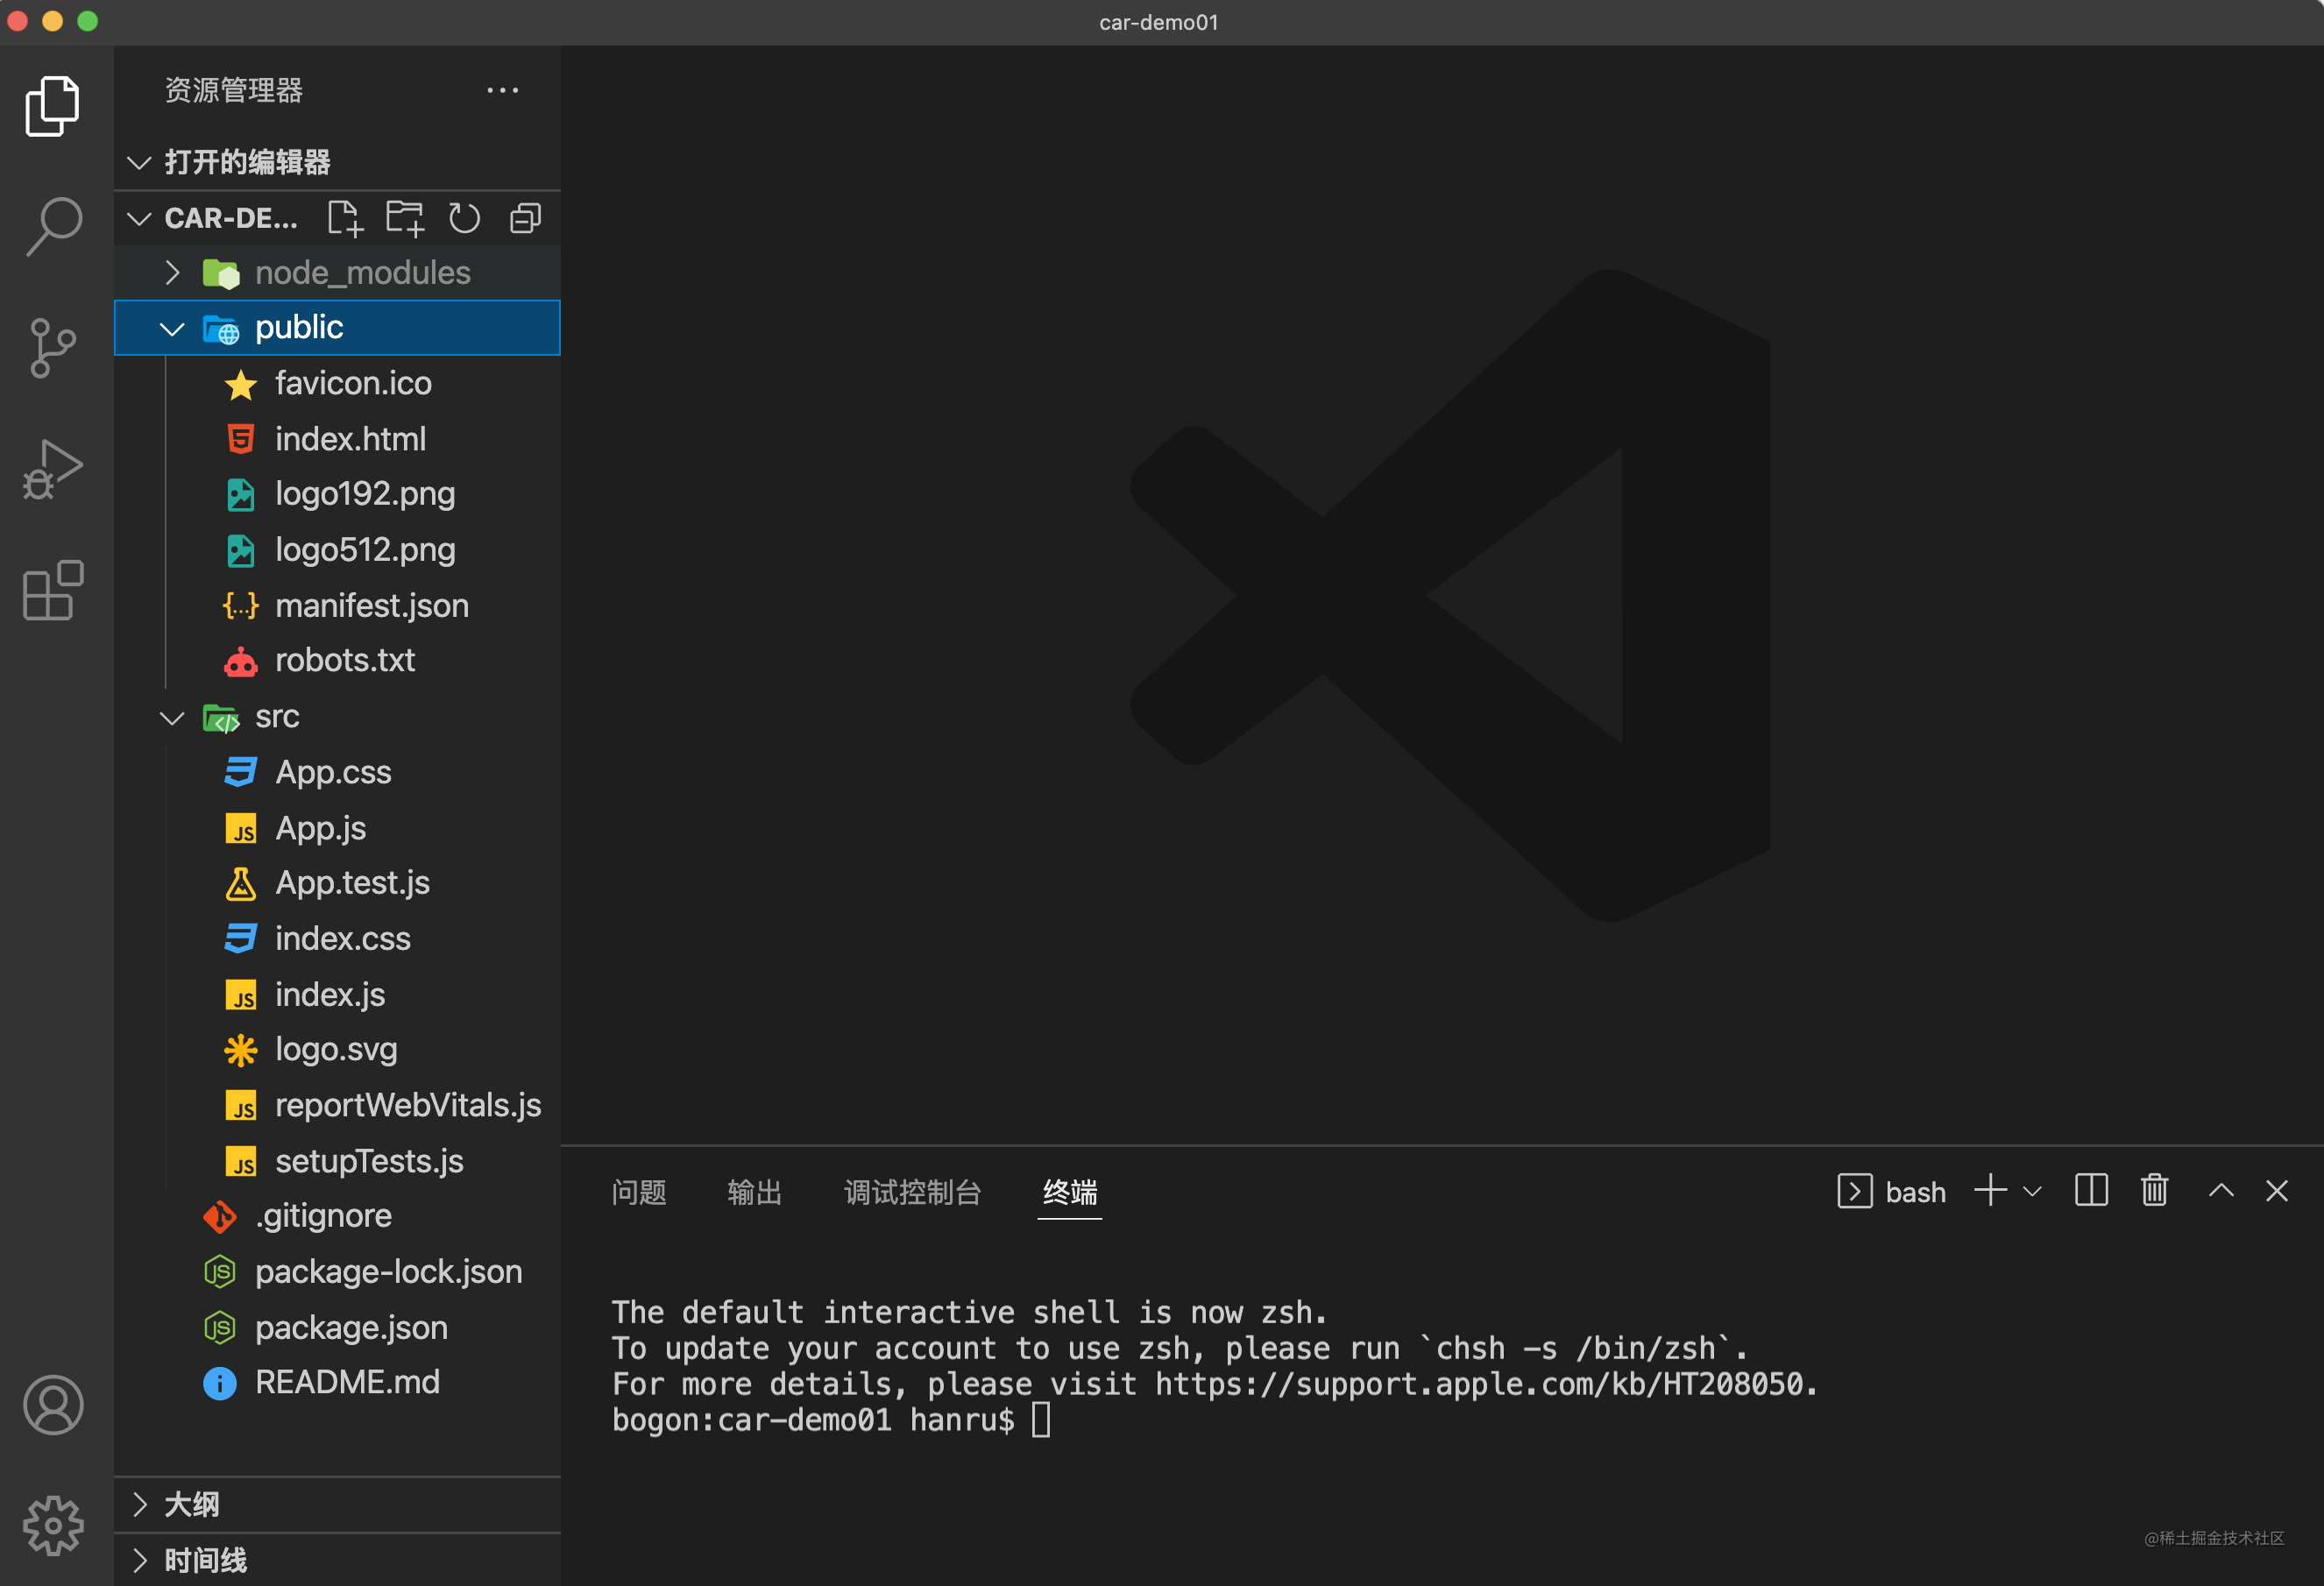The height and width of the screenshot is (1586, 2324).
Task: Open robots.txt file
Action: tap(337, 661)
